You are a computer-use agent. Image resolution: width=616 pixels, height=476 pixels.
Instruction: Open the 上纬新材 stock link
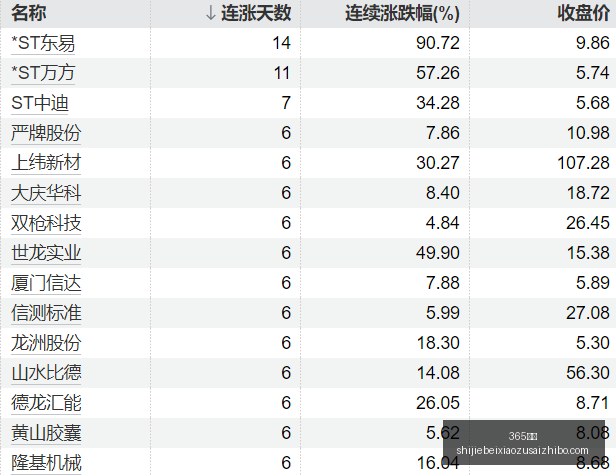pos(46,163)
